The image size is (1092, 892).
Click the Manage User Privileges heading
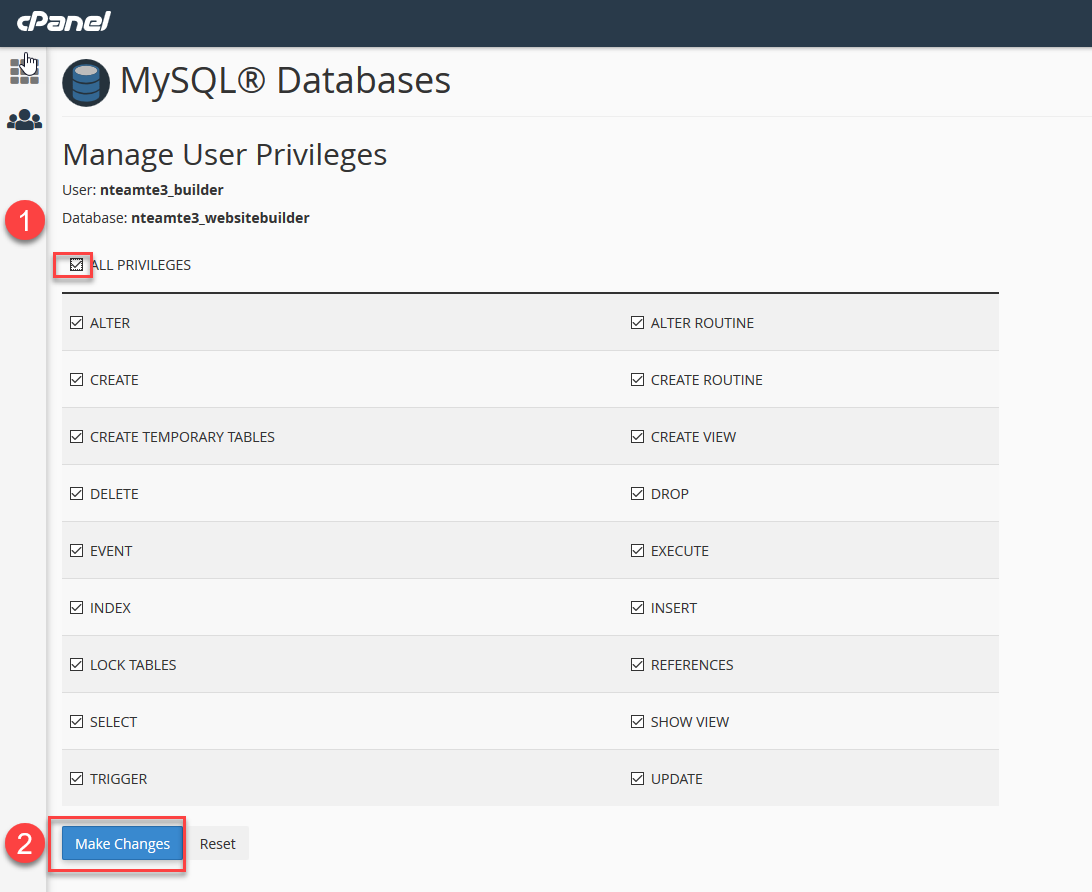[x=224, y=155]
